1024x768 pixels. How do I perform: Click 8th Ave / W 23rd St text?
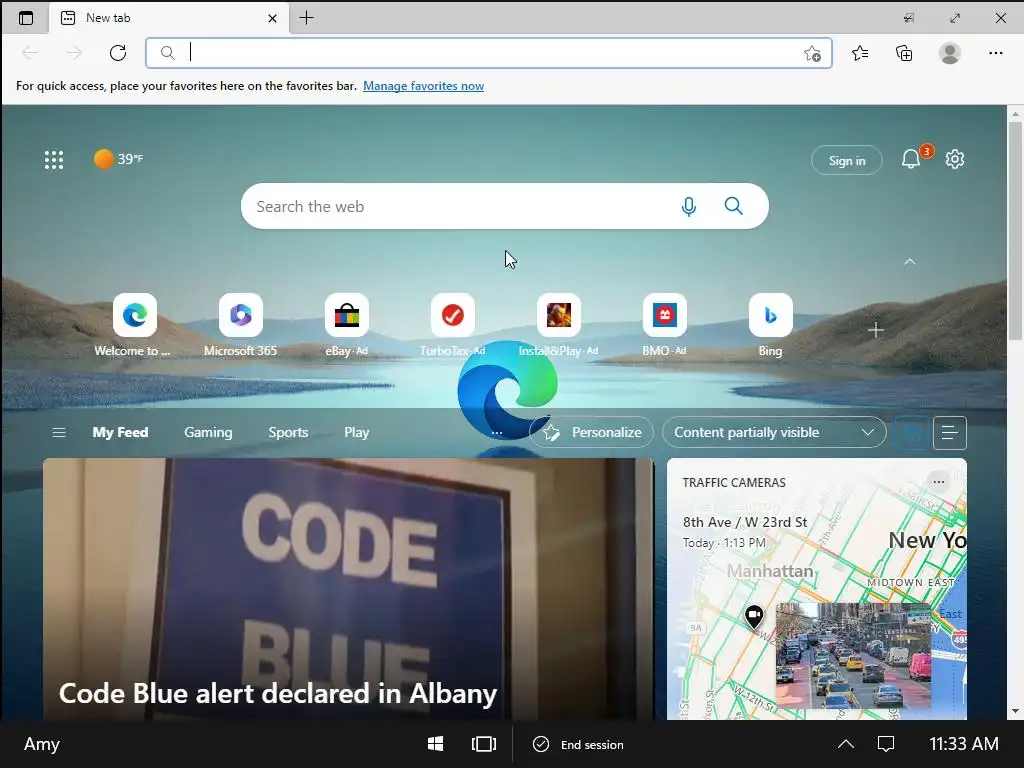(744, 522)
